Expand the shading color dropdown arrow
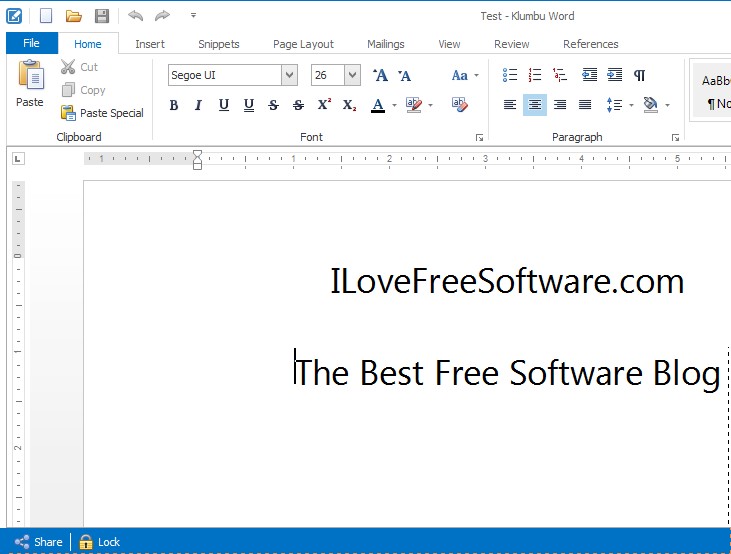This screenshot has width=731, height=554. tap(668, 105)
